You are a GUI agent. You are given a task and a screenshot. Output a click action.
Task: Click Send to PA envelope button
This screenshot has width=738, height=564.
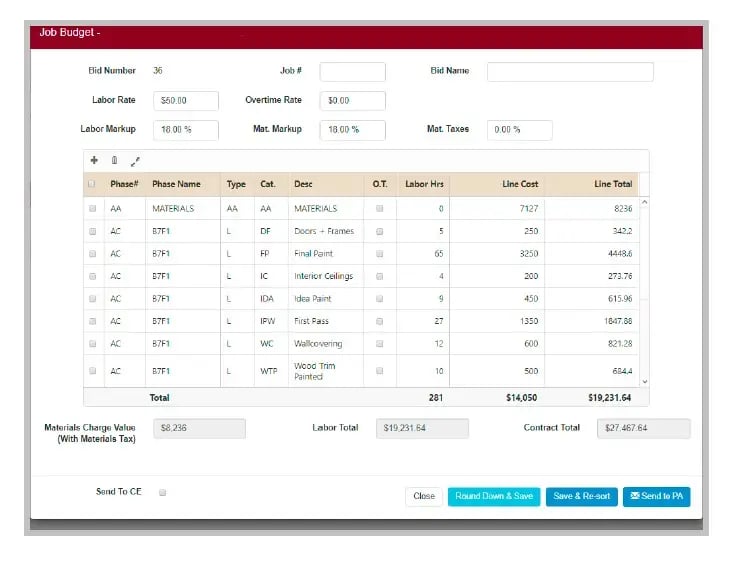(656, 496)
